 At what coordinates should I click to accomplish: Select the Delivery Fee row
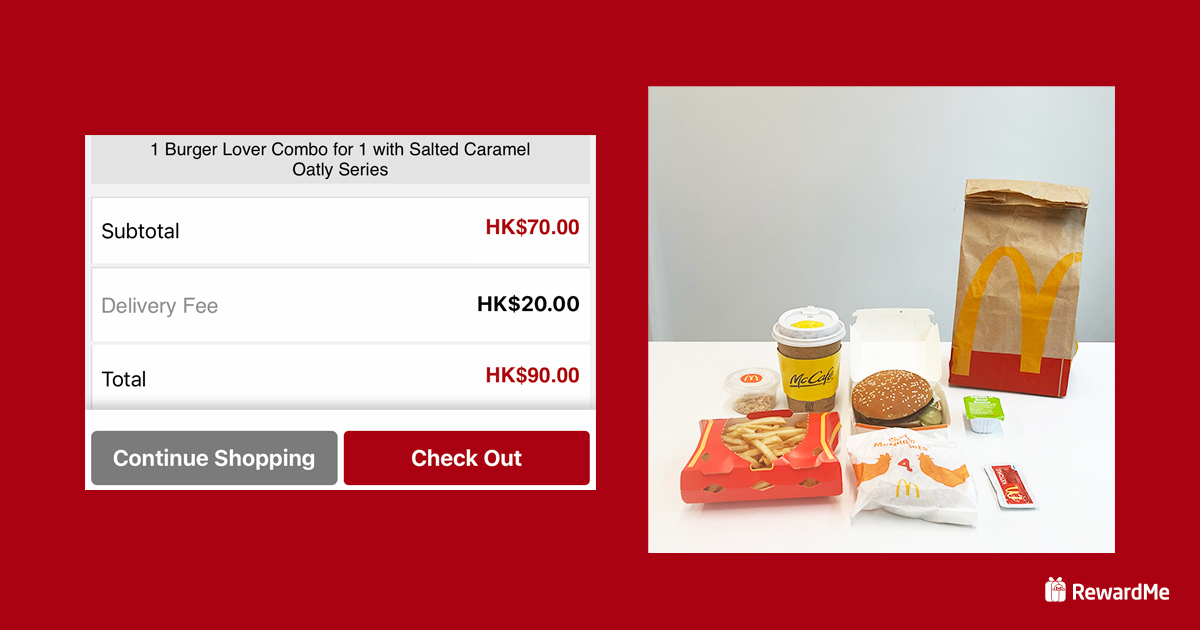pos(340,305)
